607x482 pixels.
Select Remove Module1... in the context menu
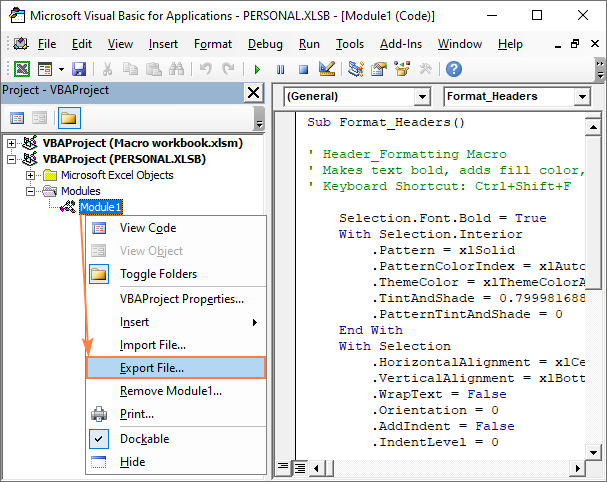170,391
